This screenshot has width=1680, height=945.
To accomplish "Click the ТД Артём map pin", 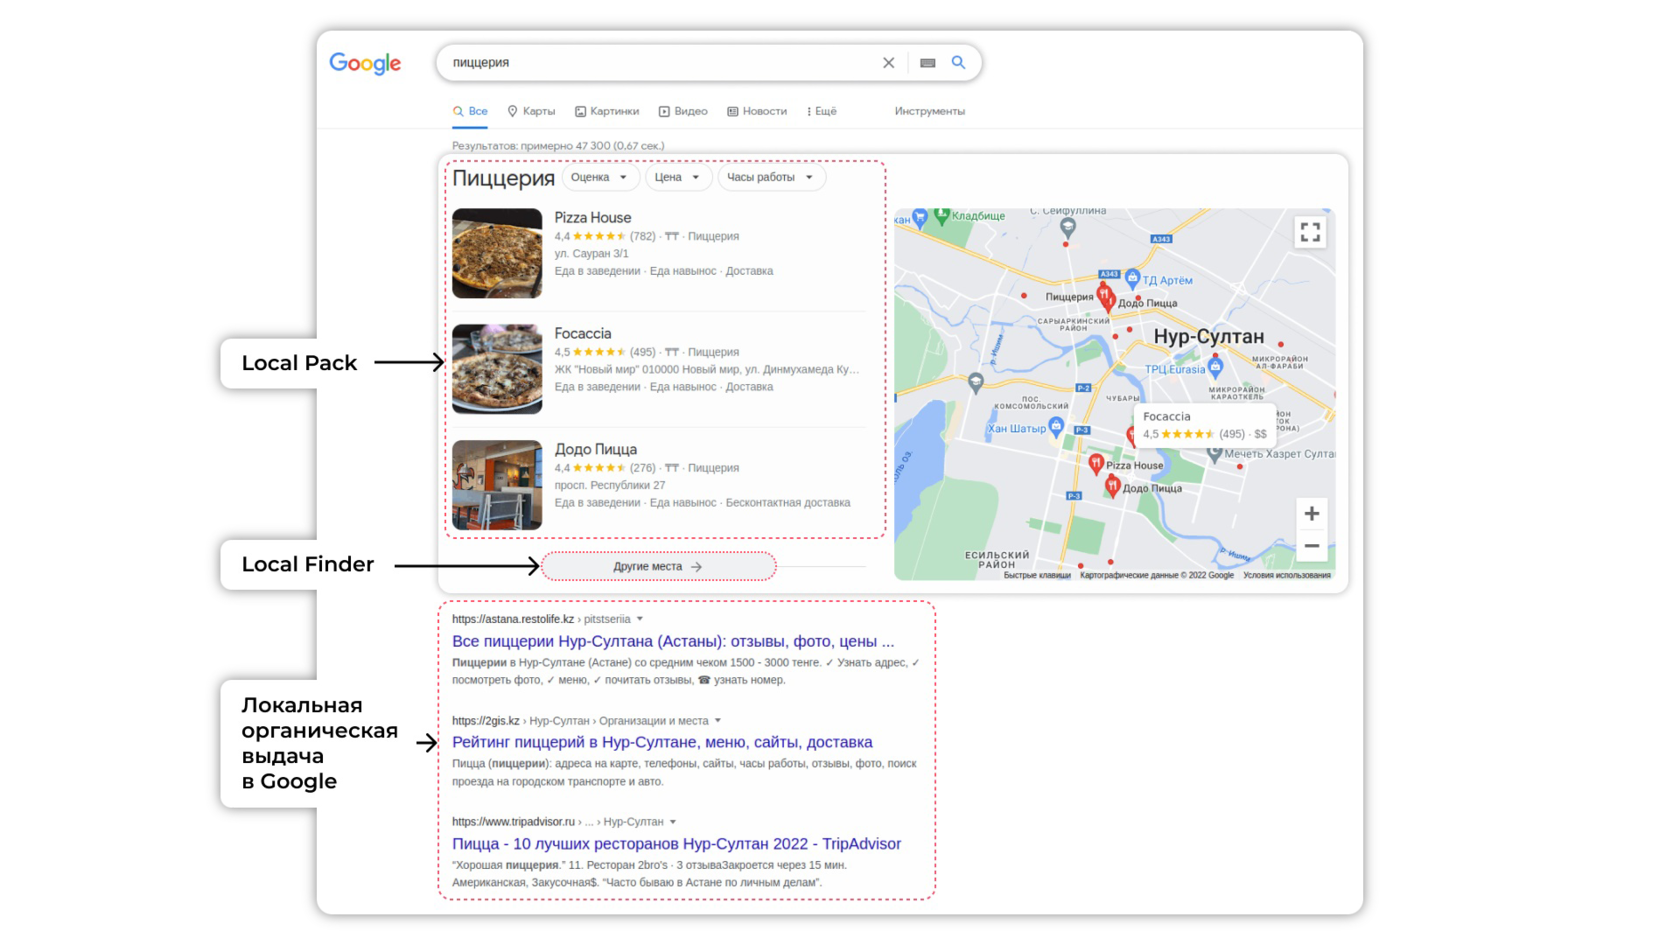I will (x=1132, y=278).
